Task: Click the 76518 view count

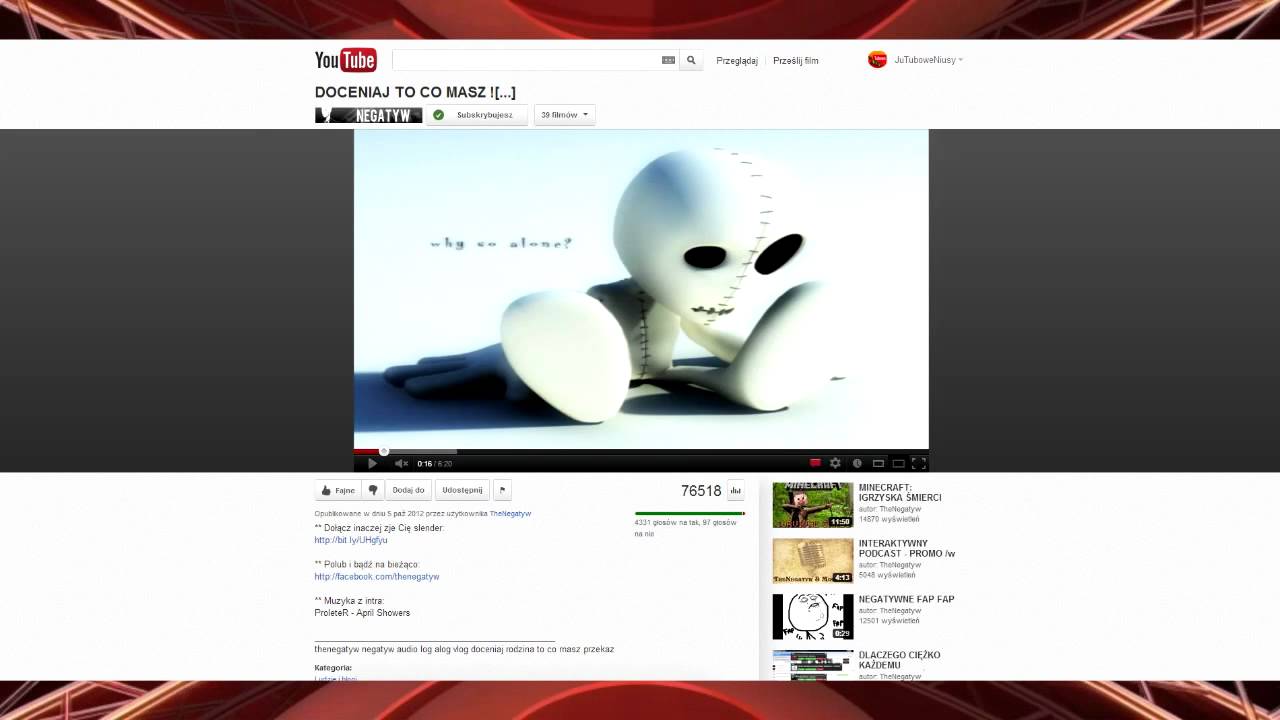Action: click(x=701, y=491)
